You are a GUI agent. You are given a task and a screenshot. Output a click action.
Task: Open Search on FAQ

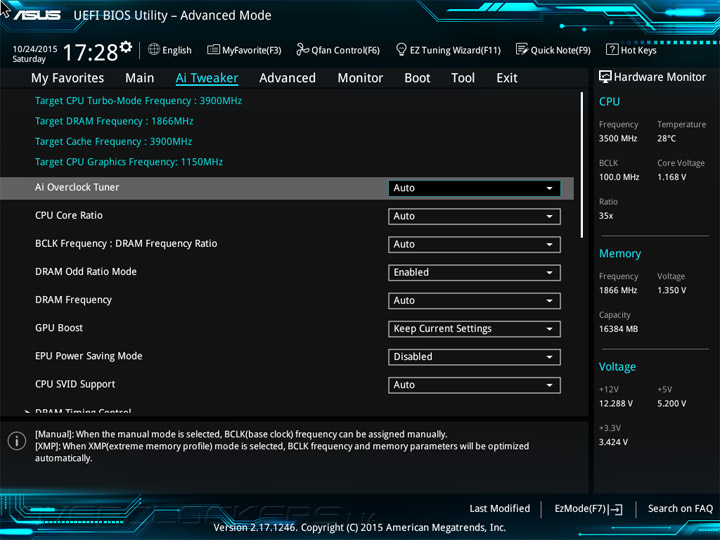[x=681, y=508]
